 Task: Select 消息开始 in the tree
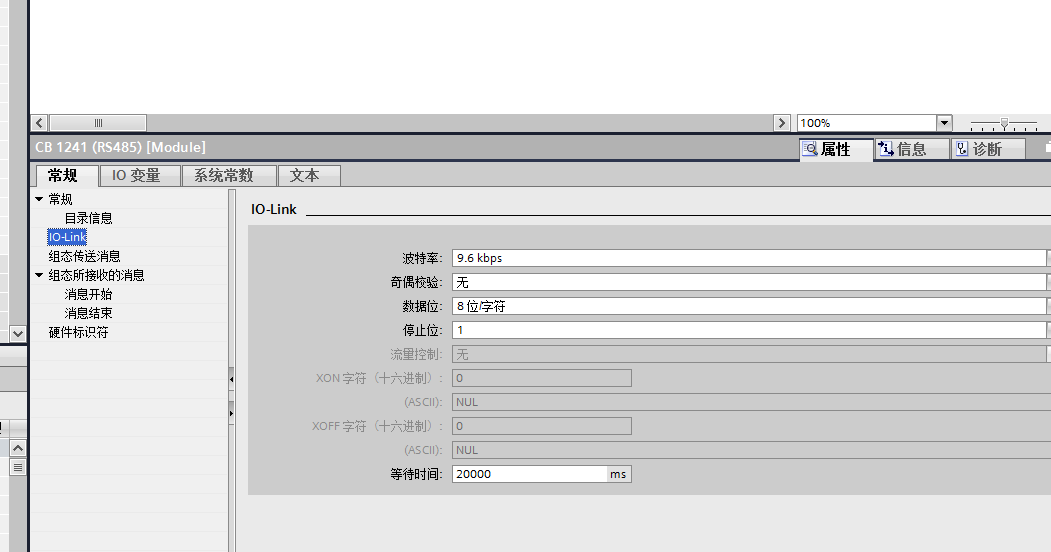(88, 294)
